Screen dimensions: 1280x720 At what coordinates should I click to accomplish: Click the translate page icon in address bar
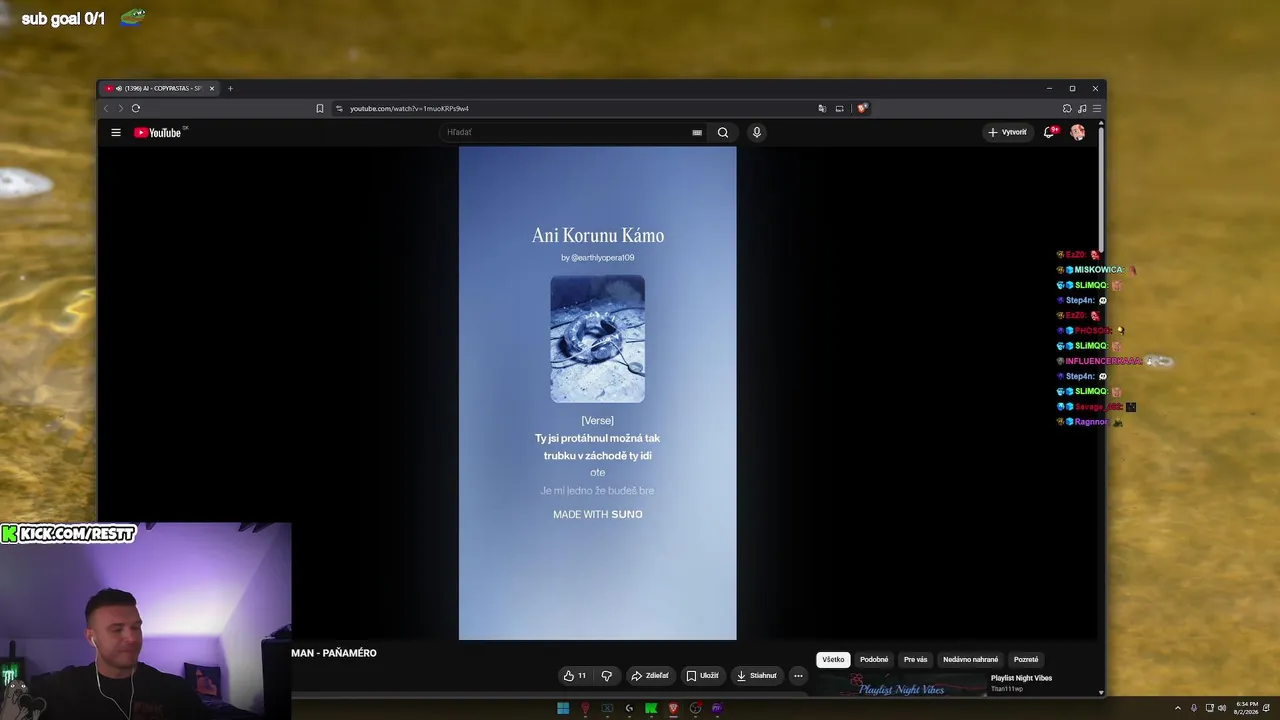coord(822,108)
